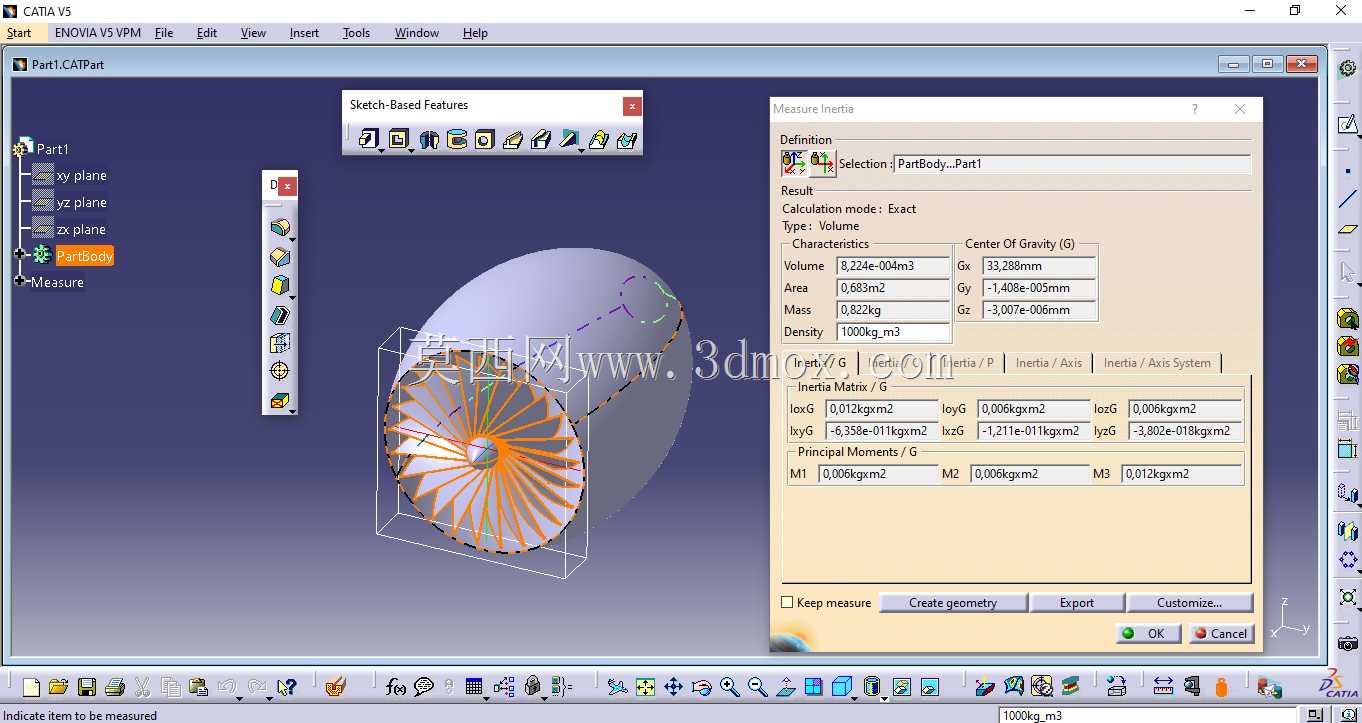This screenshot has height=723, width=1362.
Task: Switch to the Inertia / Axis System tab
Action: pyautogui.click(x=1157, y=363)
